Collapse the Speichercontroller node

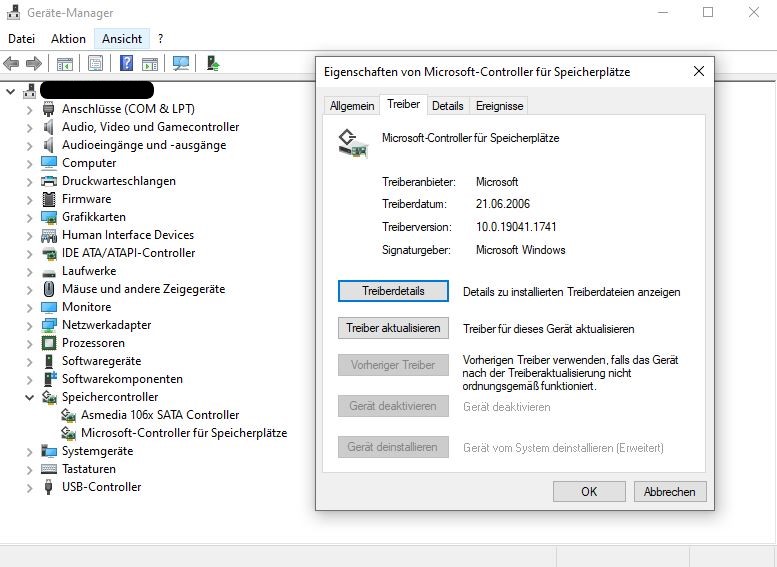click(30, 397)
